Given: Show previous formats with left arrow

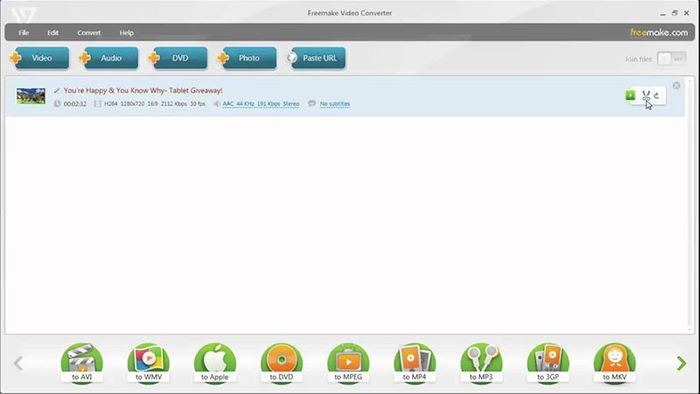Looking at the screenshot, I should 18,363.
